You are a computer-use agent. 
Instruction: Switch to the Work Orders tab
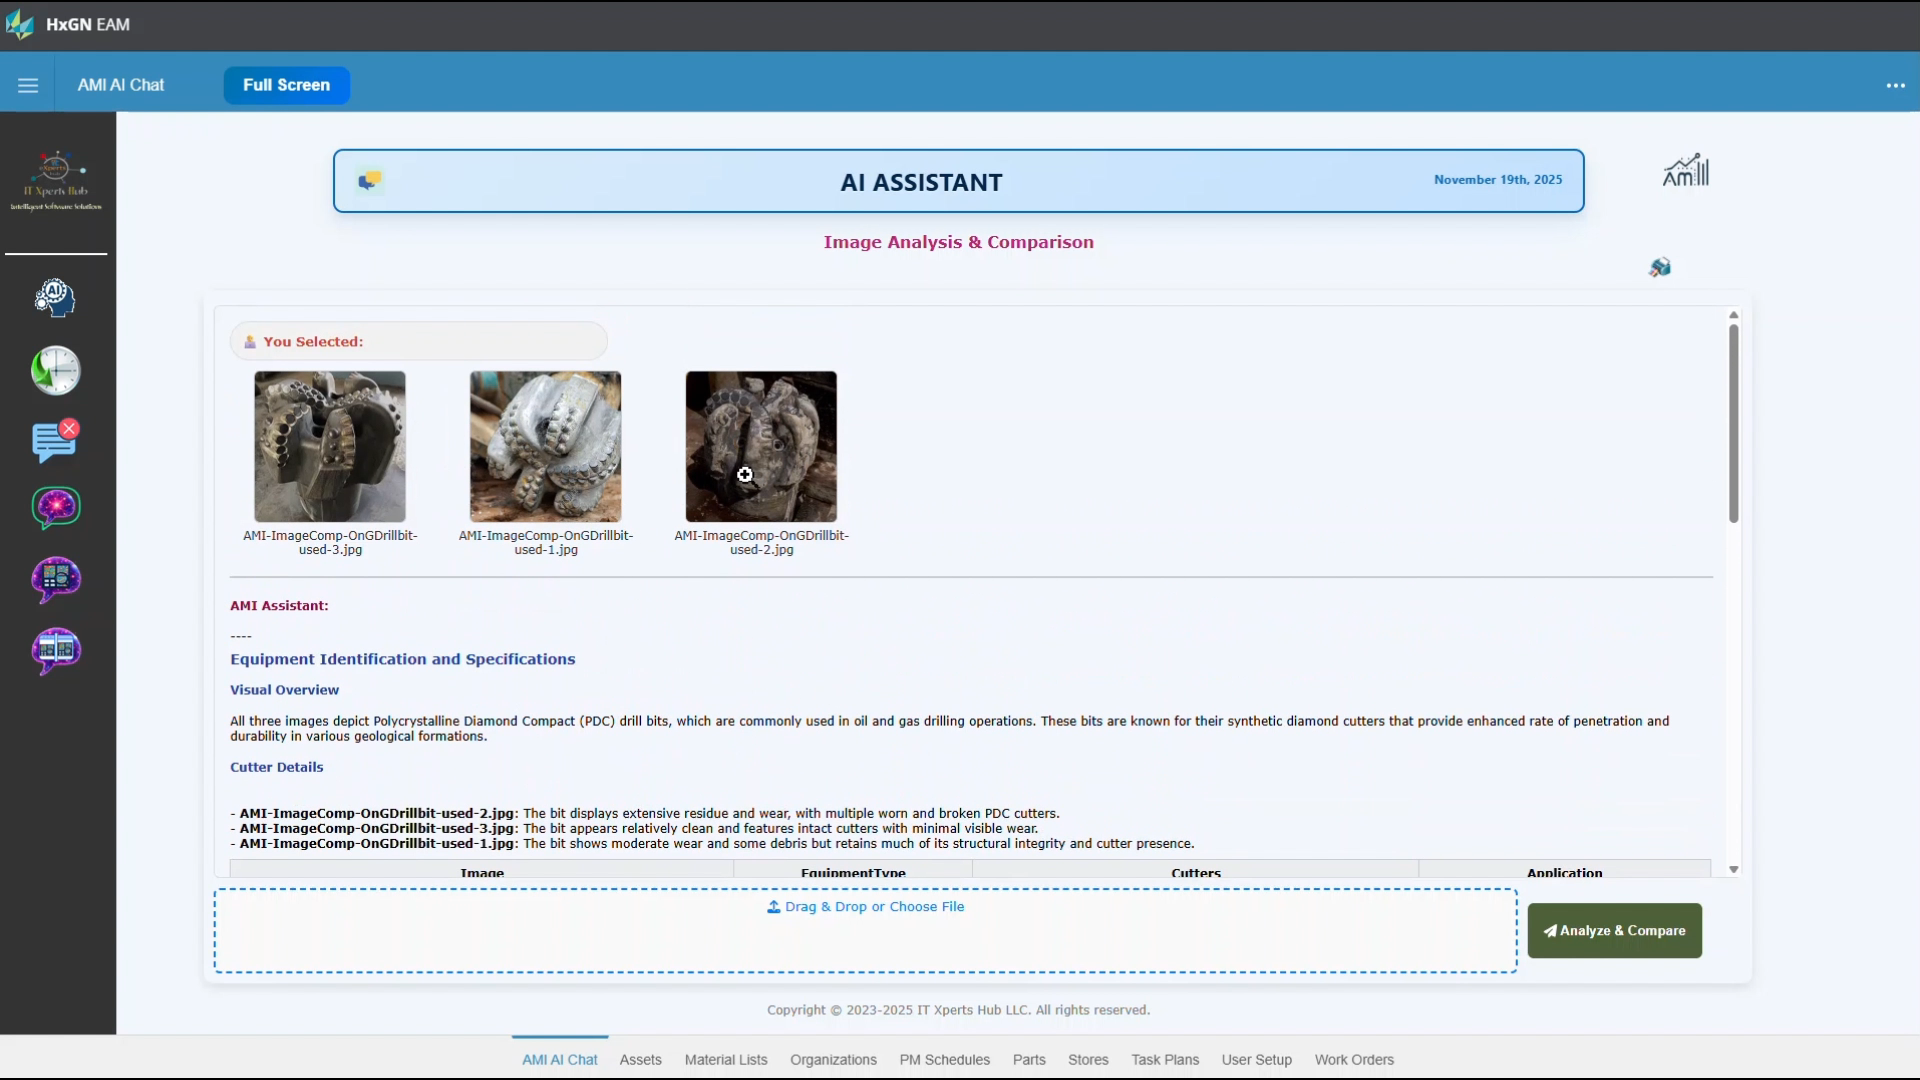coord(1354,1059)
